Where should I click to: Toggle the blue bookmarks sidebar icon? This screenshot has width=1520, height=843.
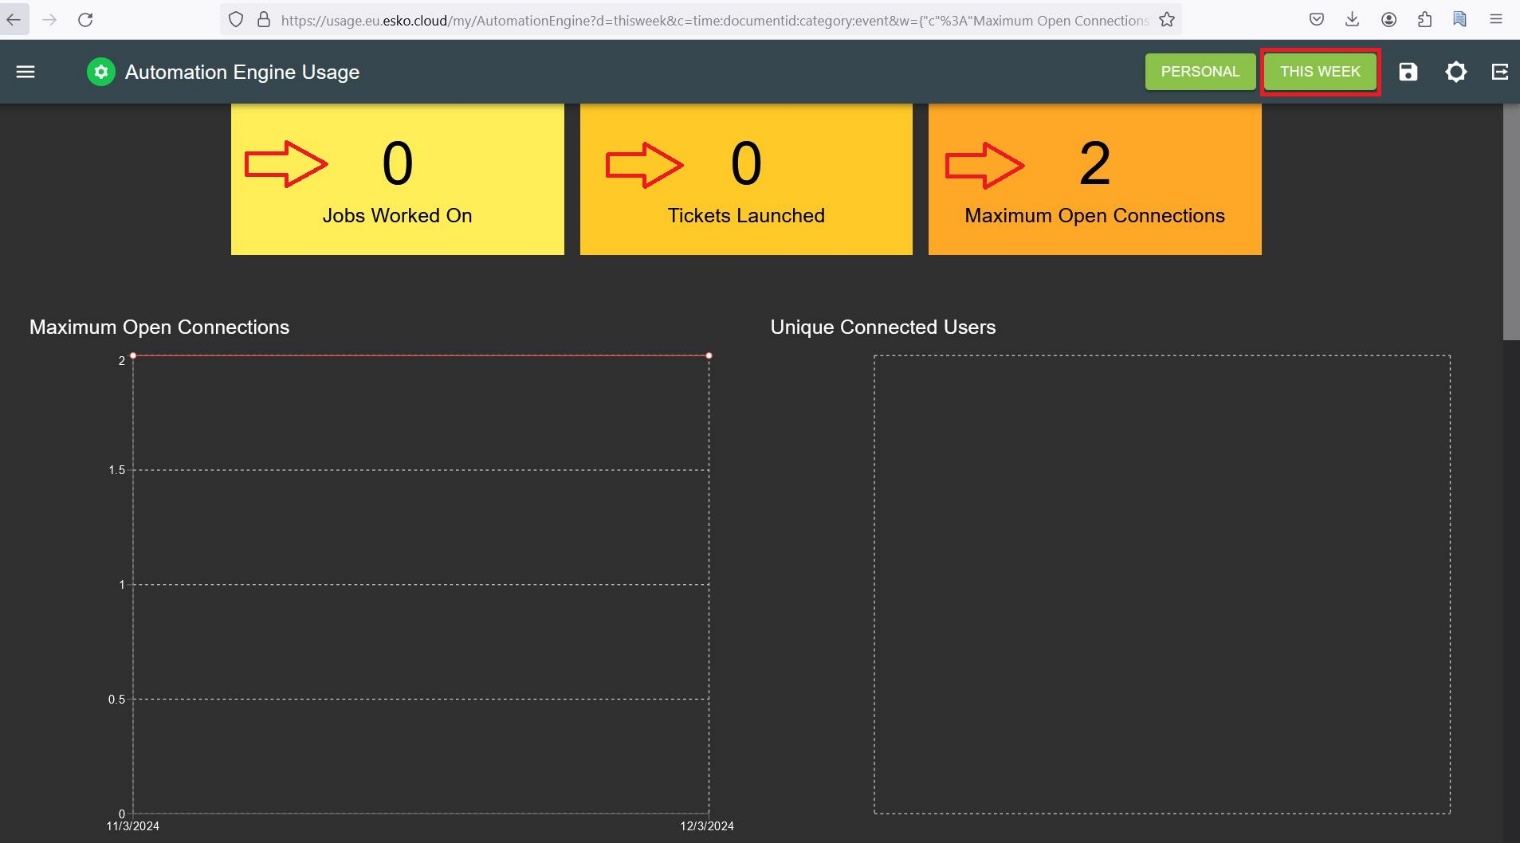(x=1460, y=19)
